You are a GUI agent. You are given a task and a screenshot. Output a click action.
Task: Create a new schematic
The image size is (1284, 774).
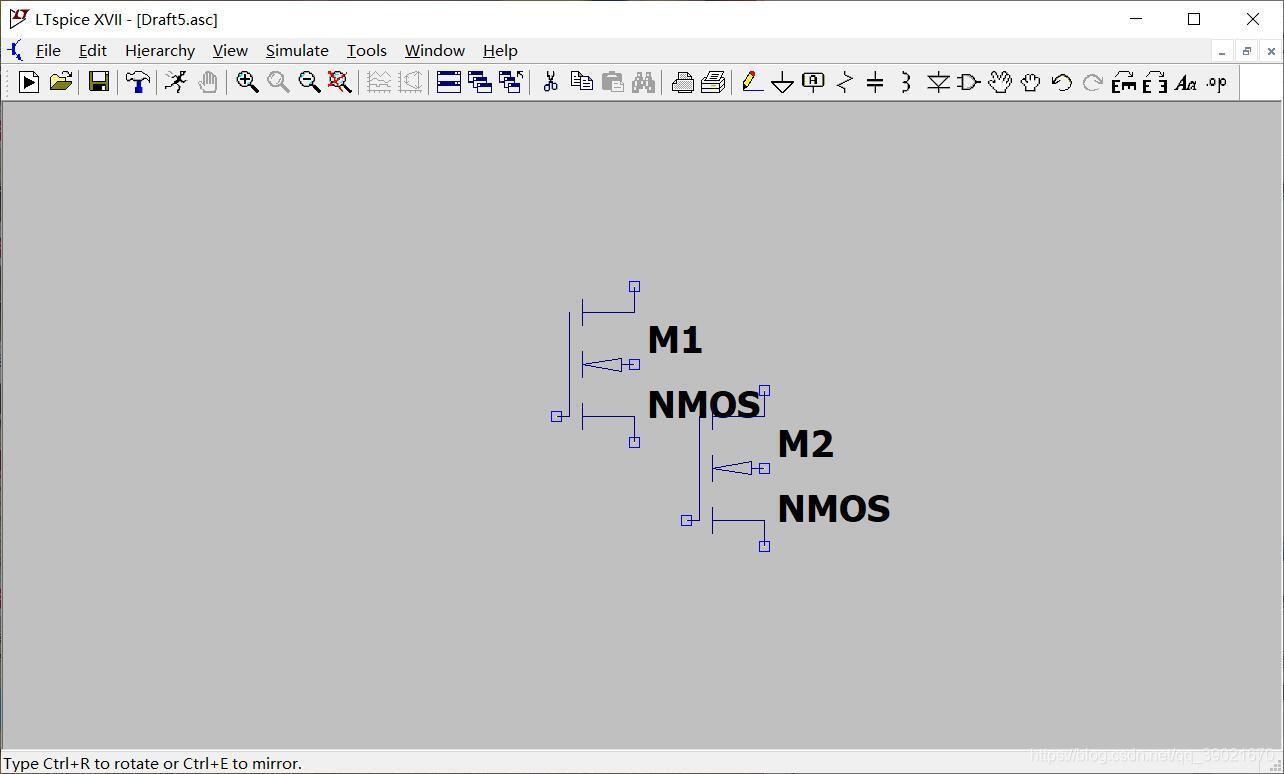tap(29, 82)
